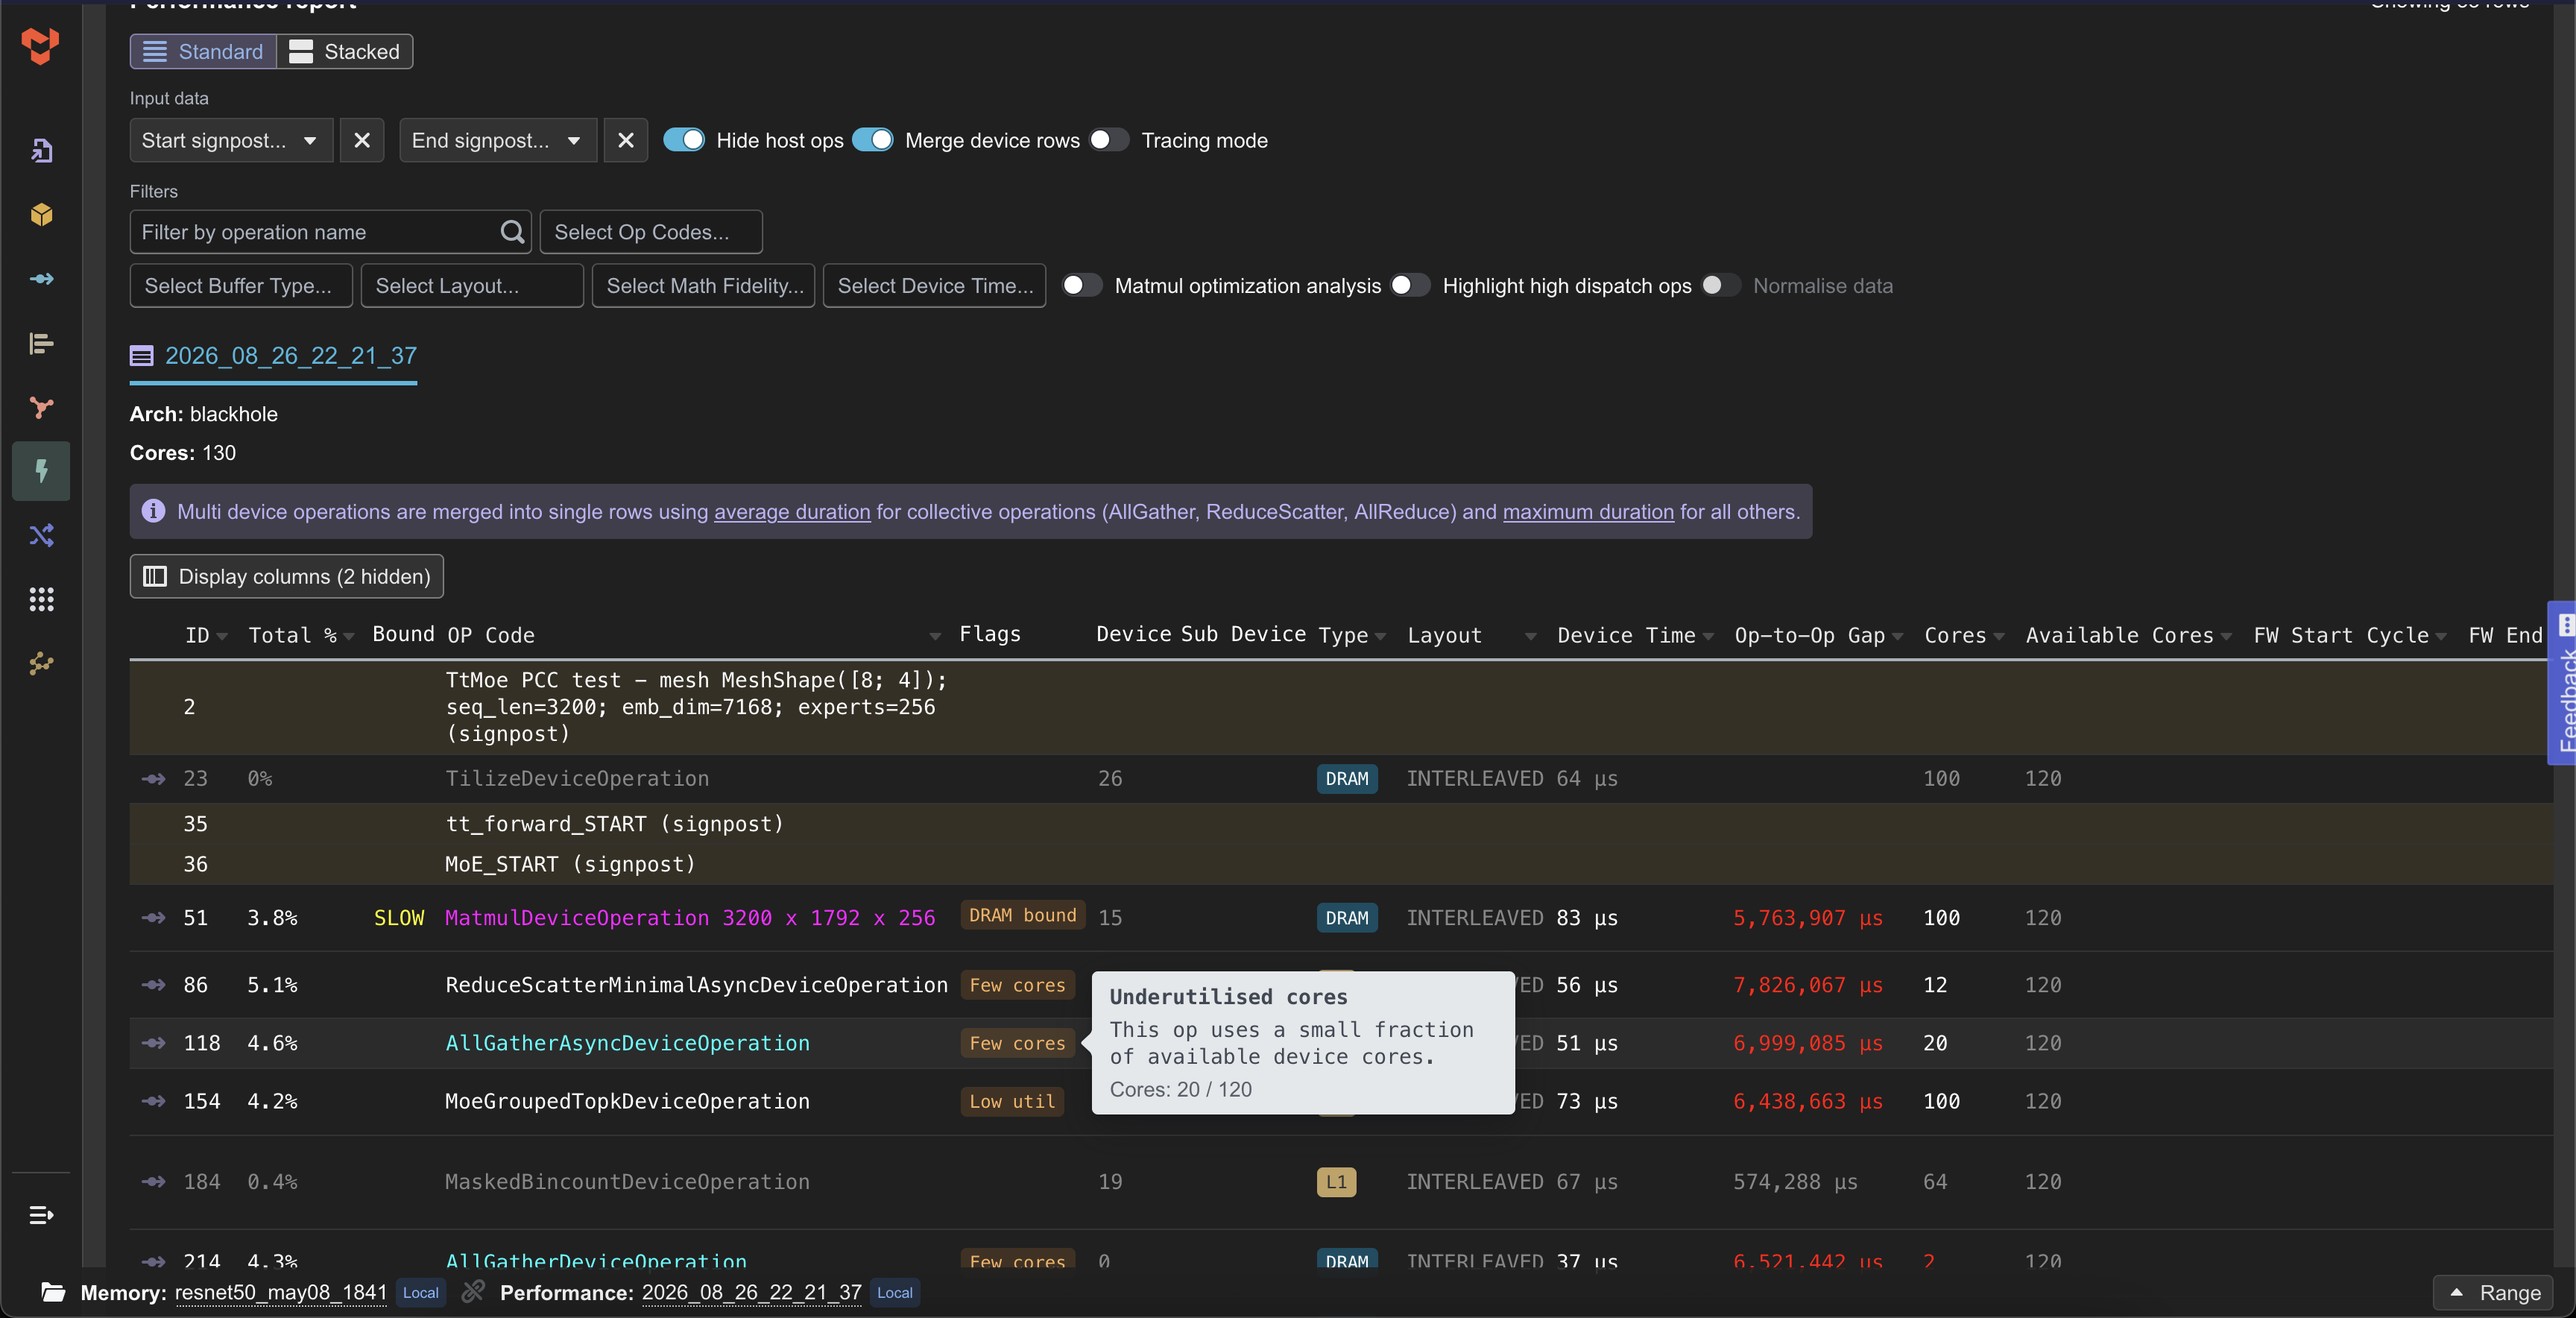Screen dimensions: 2576x1318
Task: Click the app logo icon in sidebar
Action: click(x=40, y=45)
